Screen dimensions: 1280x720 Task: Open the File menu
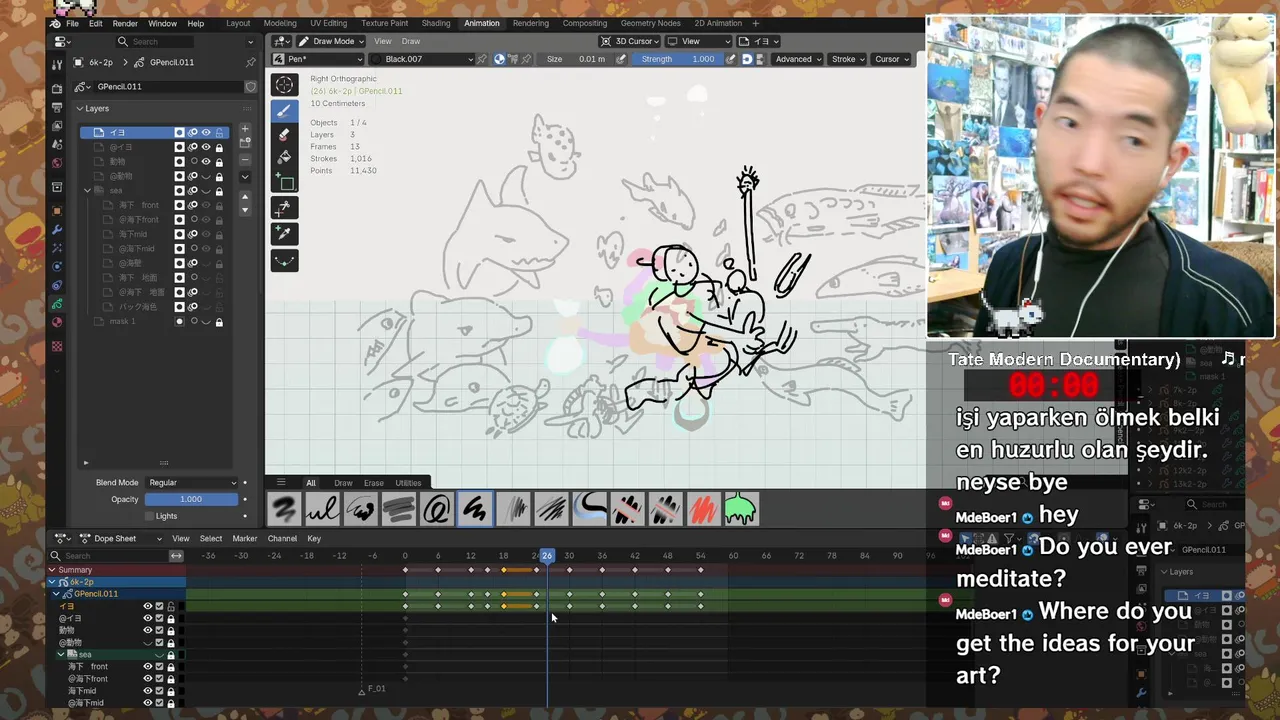pos(72,23)
